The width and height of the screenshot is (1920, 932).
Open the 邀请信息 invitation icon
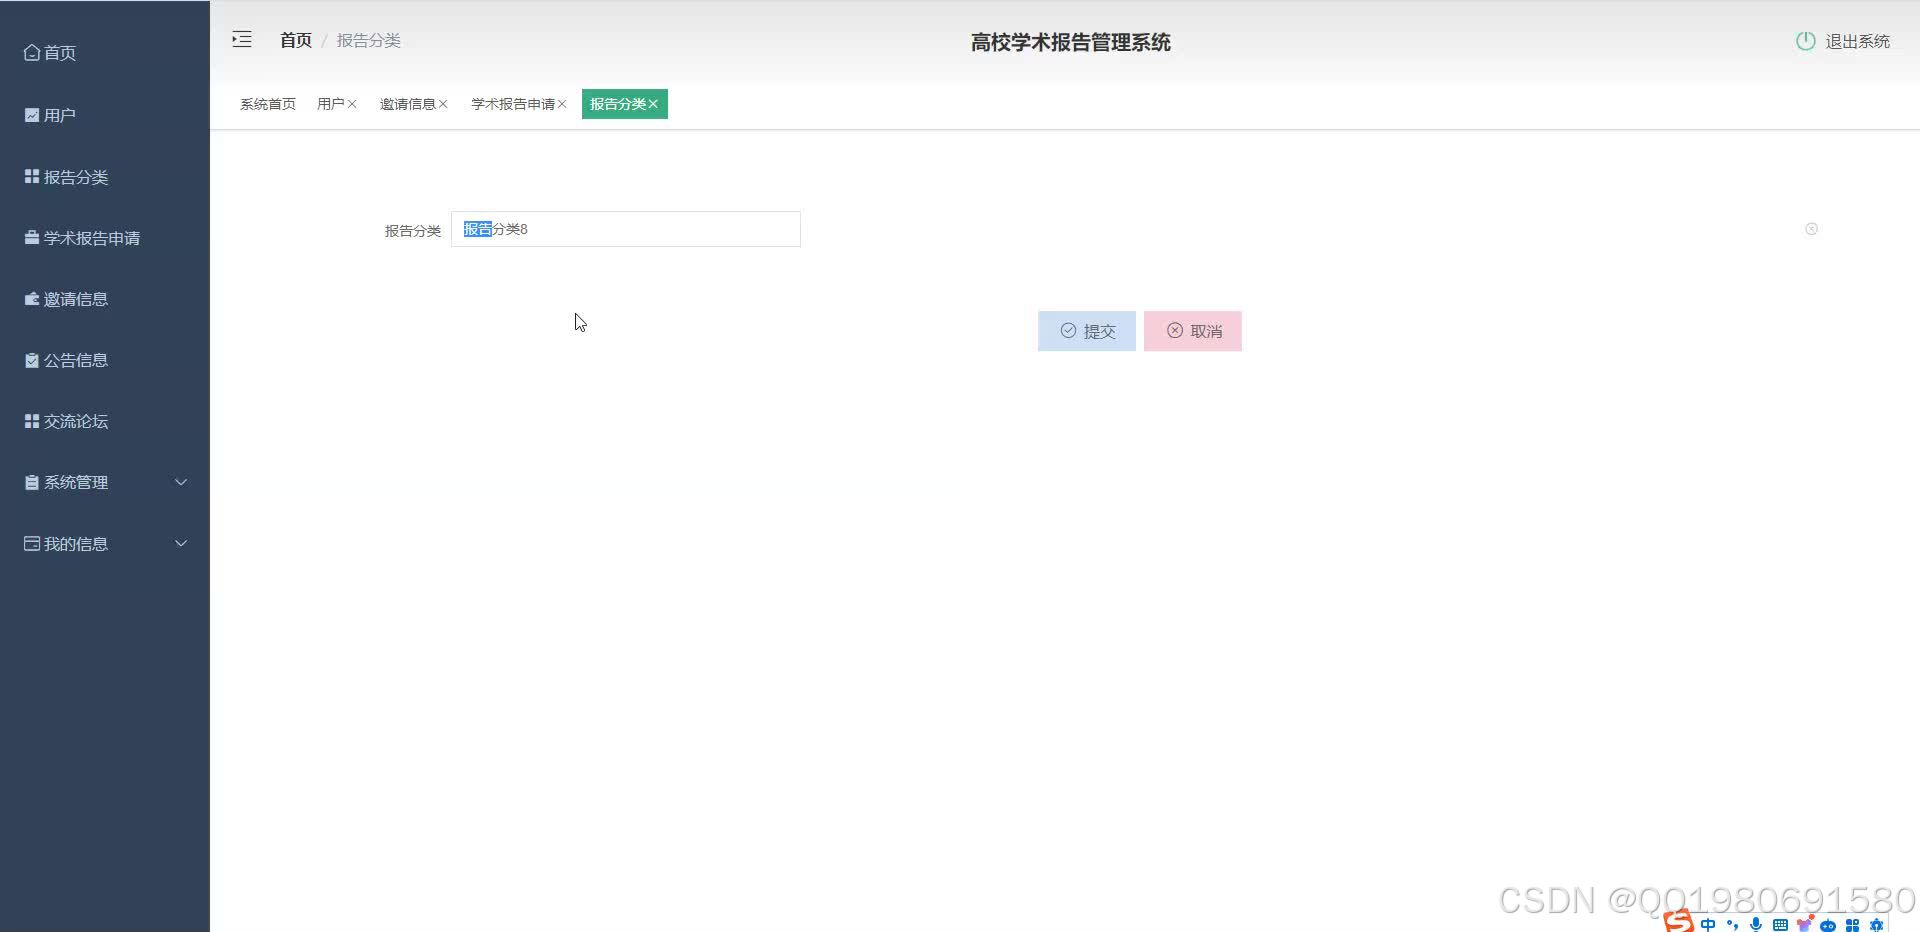tap(31, 298)
